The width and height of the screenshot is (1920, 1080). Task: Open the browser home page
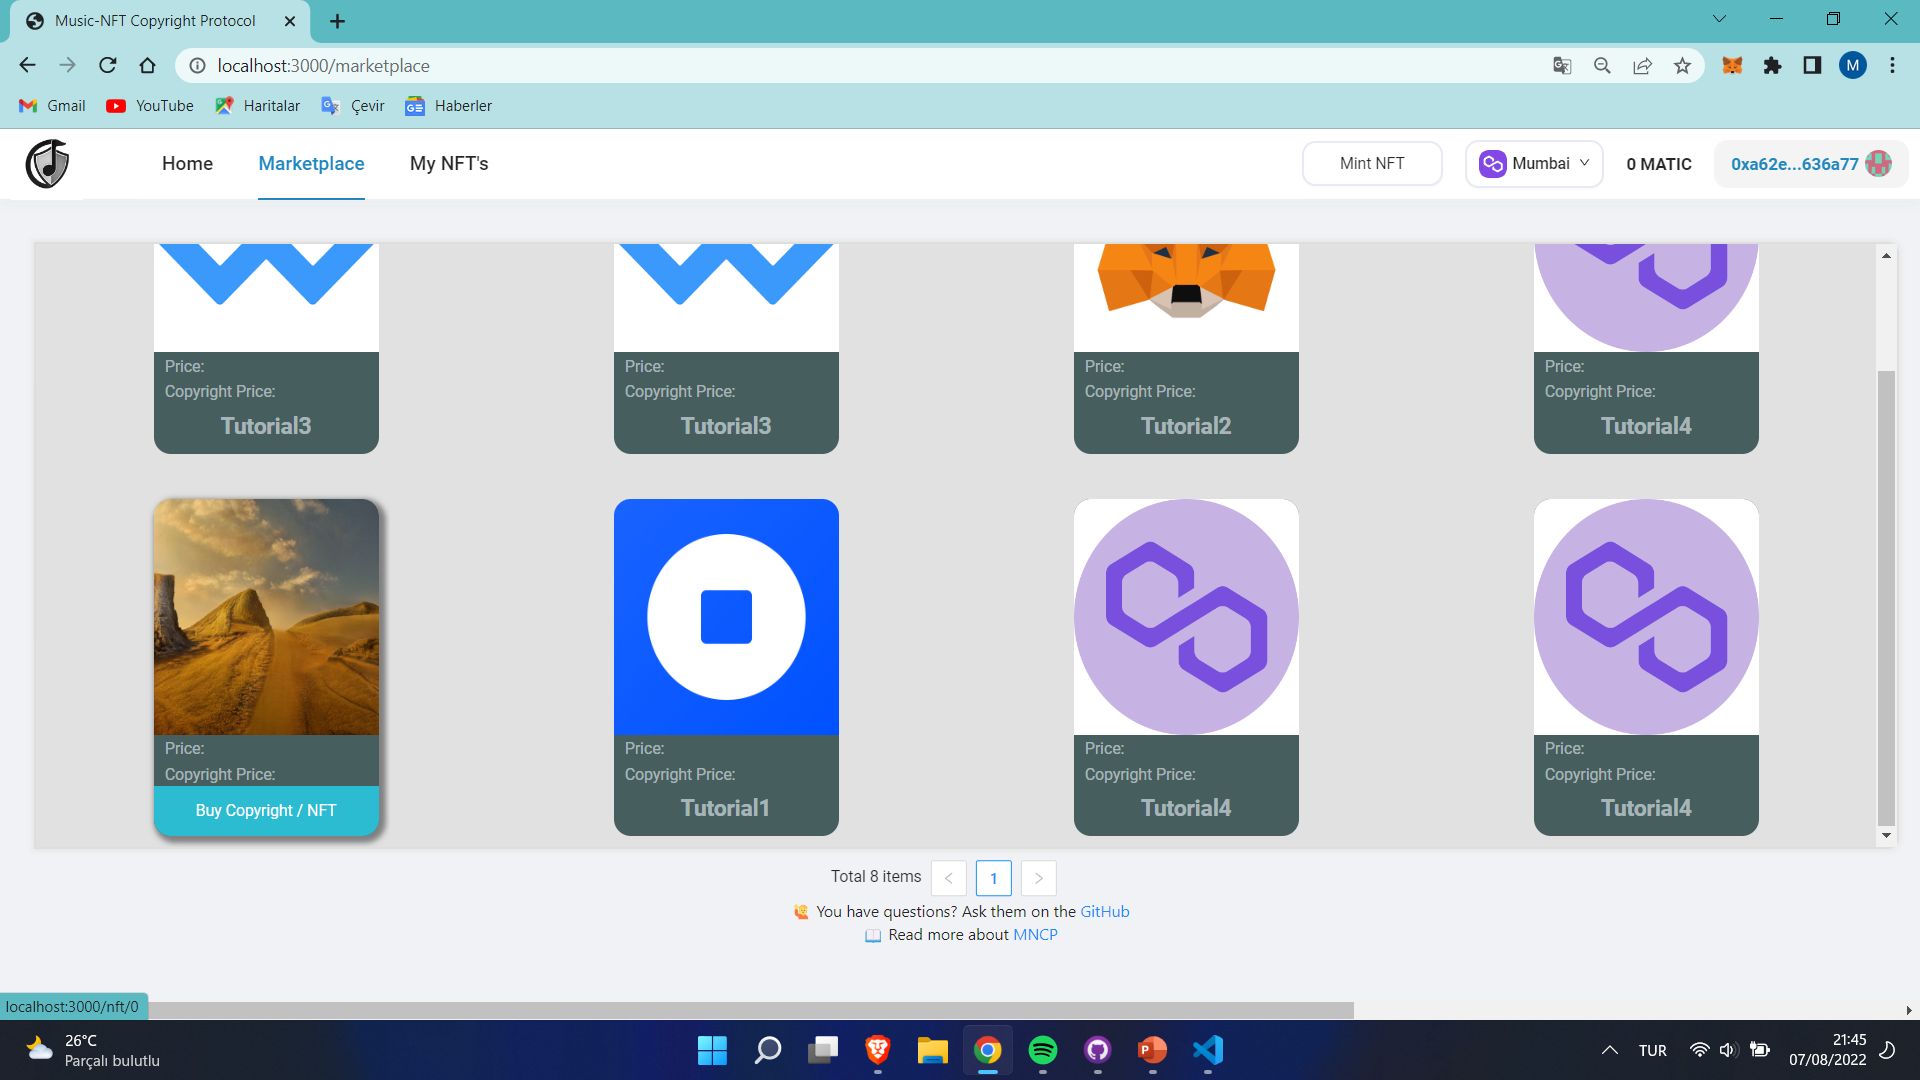click(148, 65)
